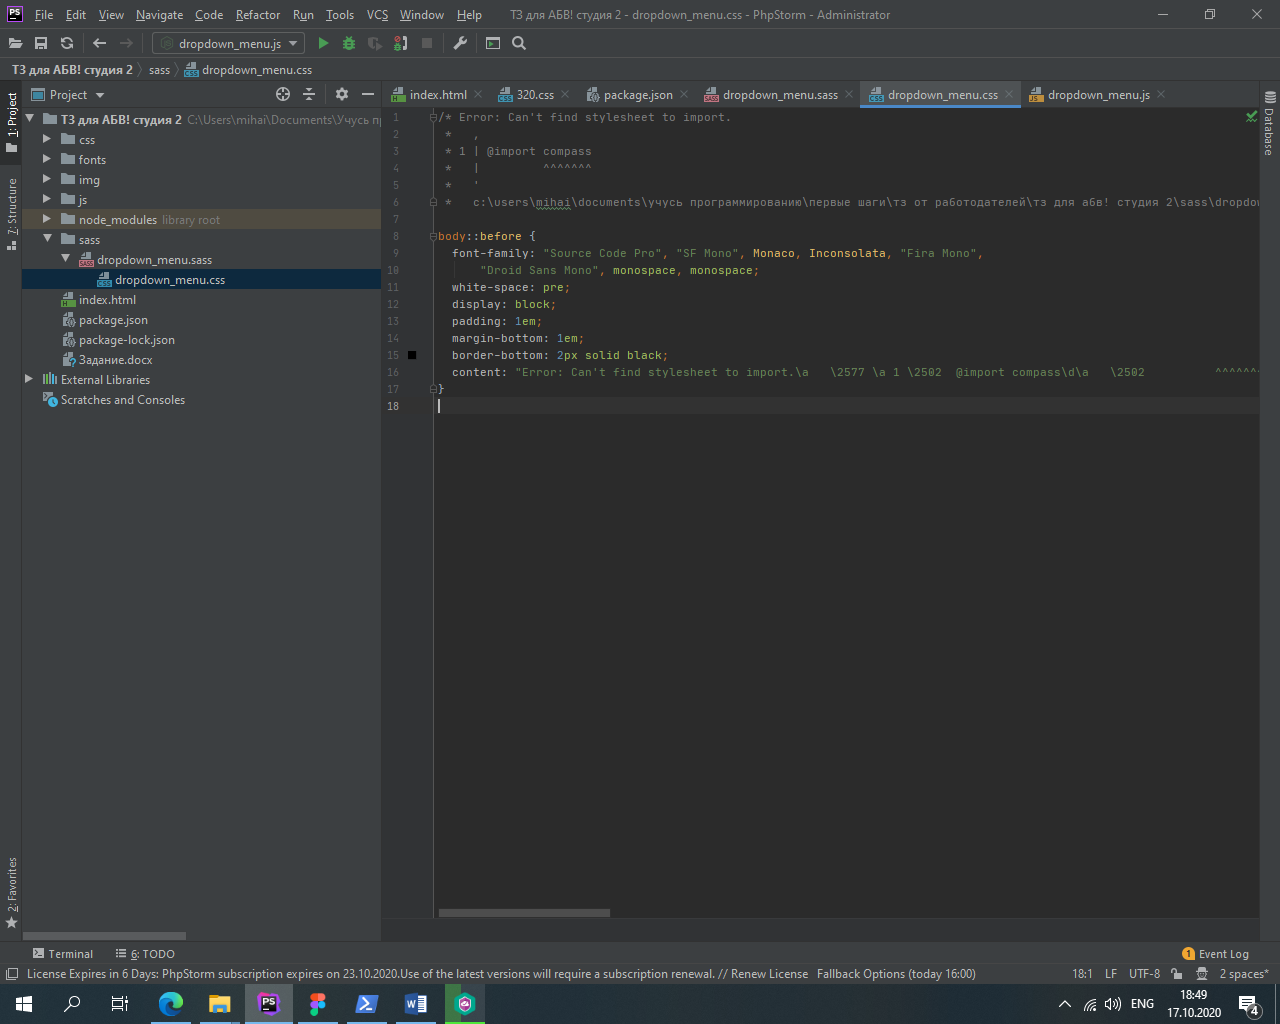
Task: Open 1: Project side tab
Action: click(11, 123)
